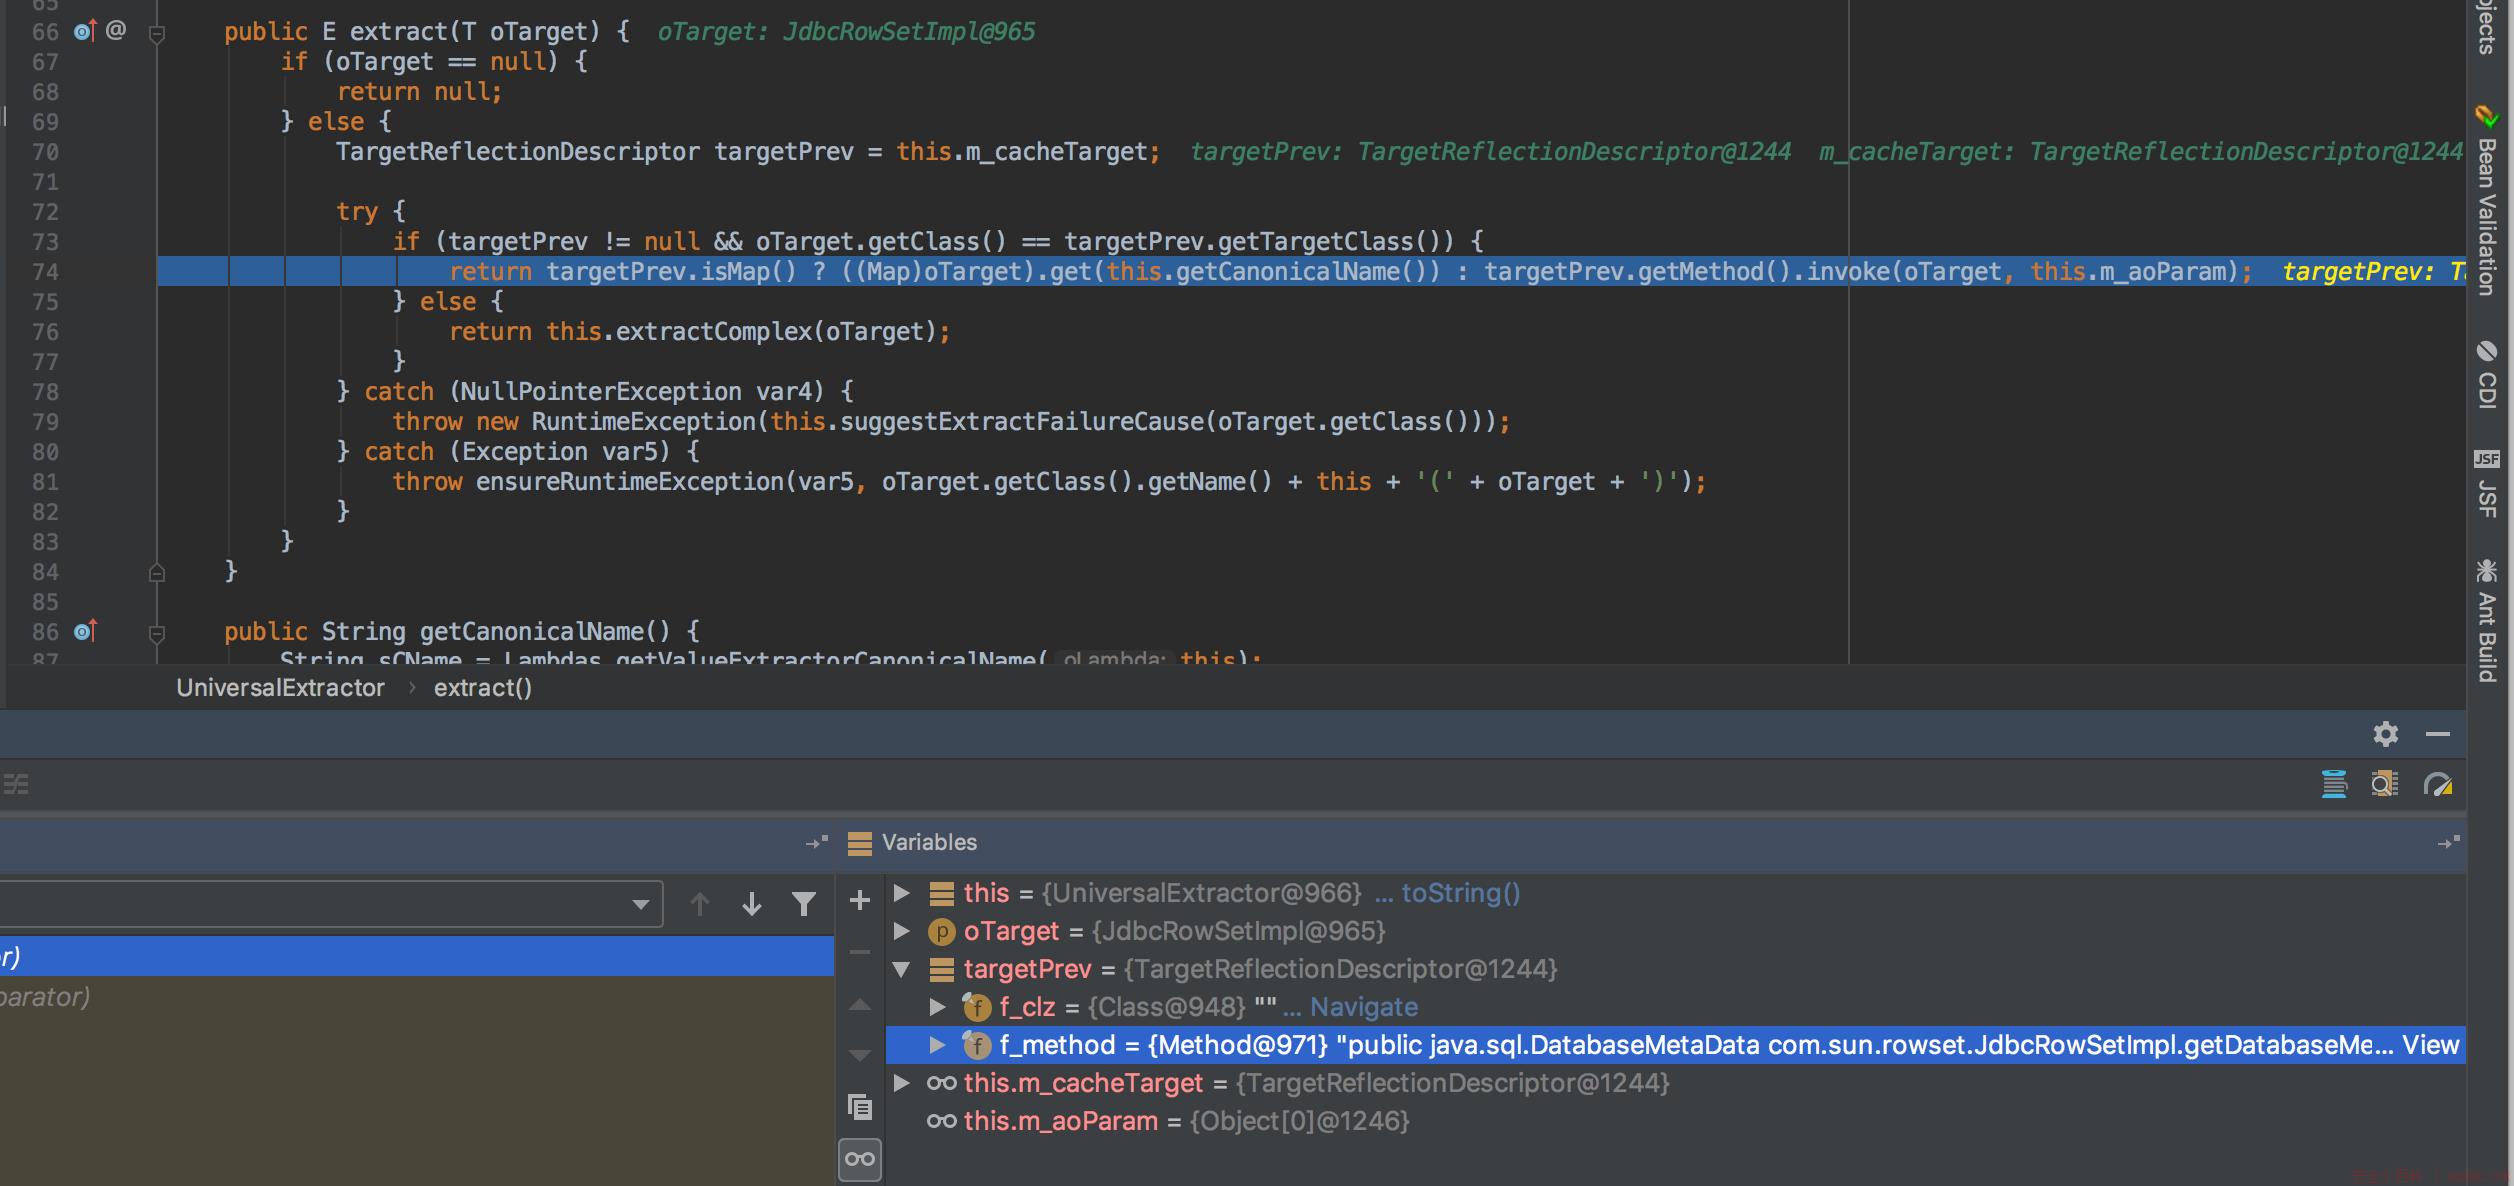This screenshot has width=2514, height=1186.
Task: Collapse the targetPrev variable node
Action: [x=901, y=968]
